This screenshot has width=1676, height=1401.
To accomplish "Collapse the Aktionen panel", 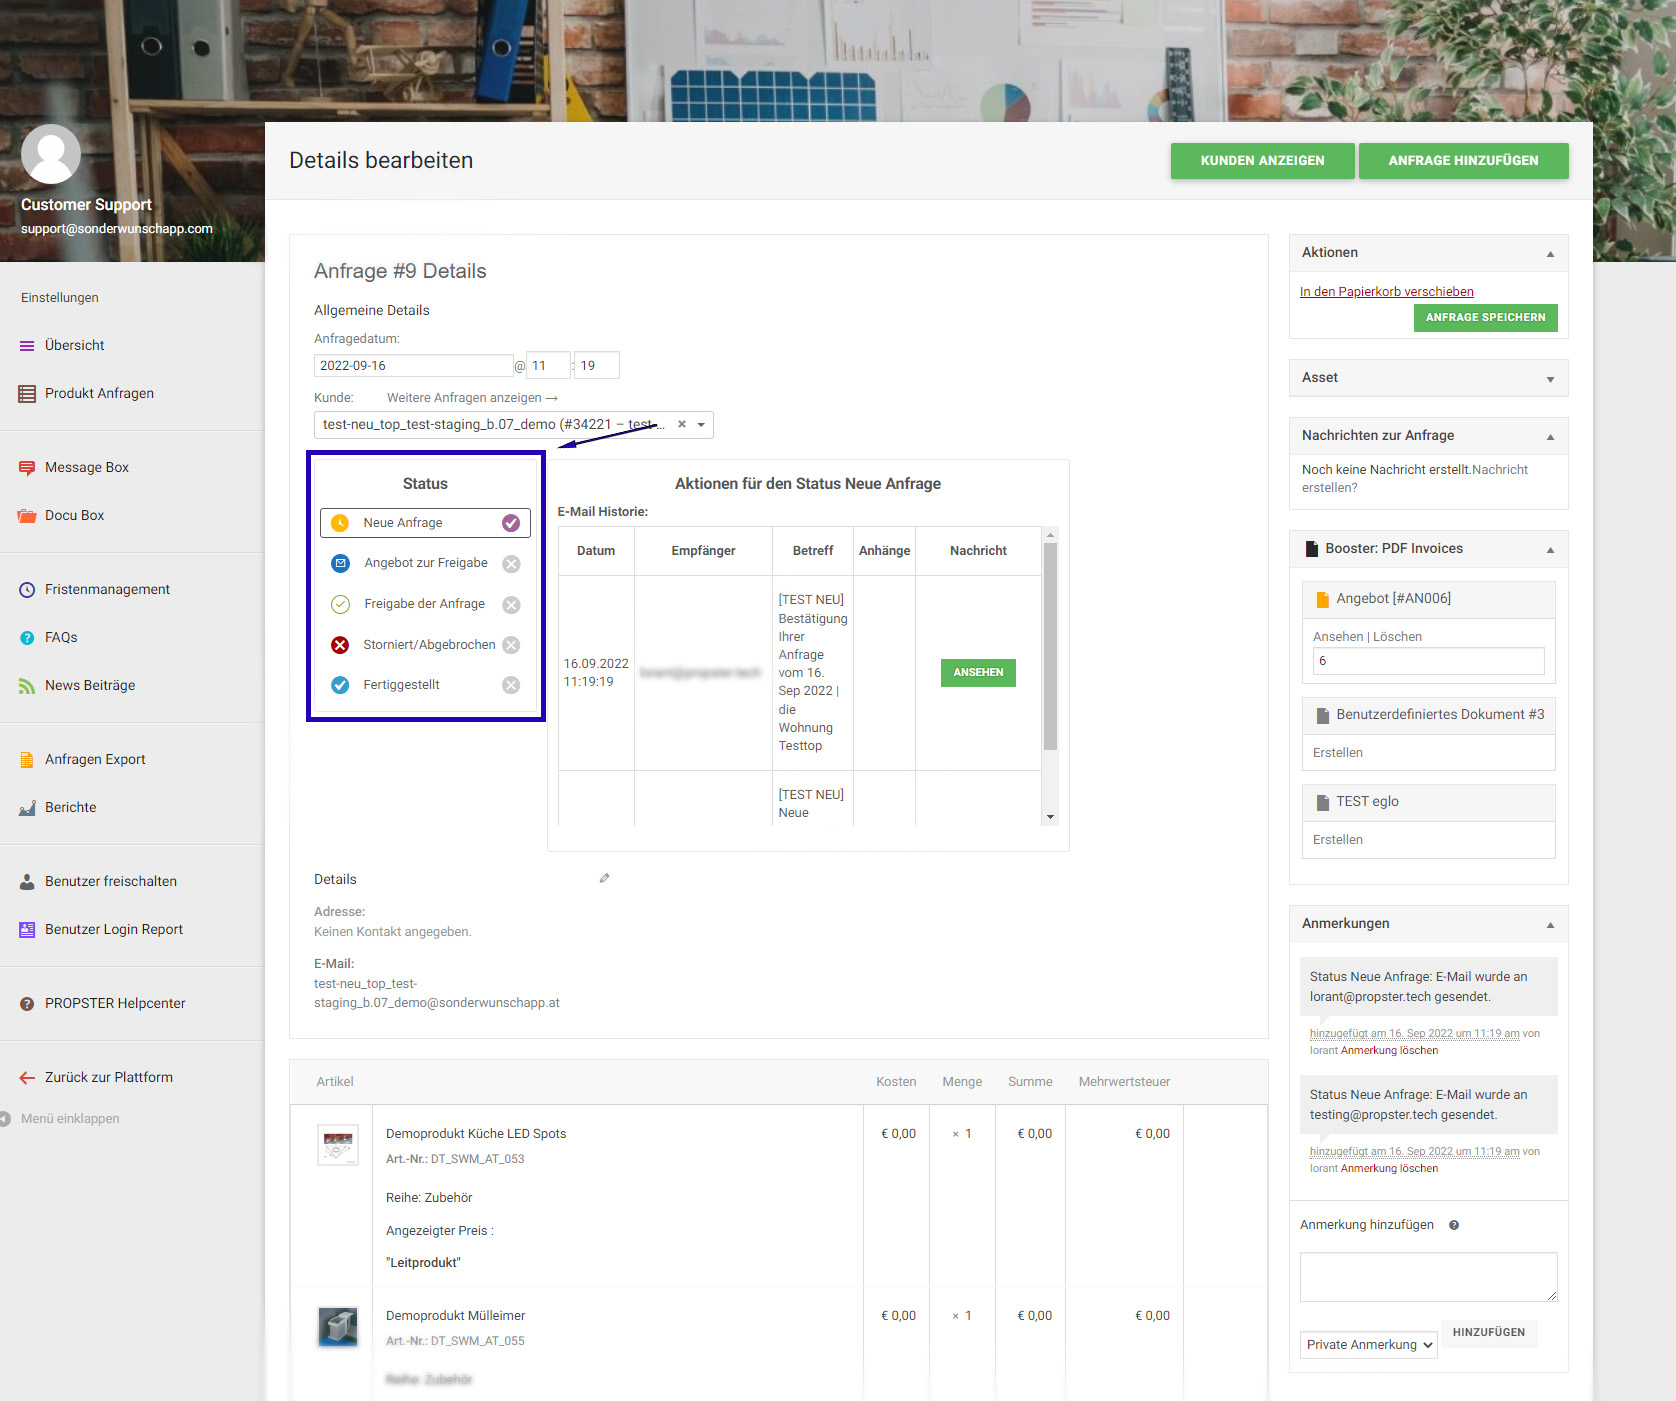I will (1550, 254).
